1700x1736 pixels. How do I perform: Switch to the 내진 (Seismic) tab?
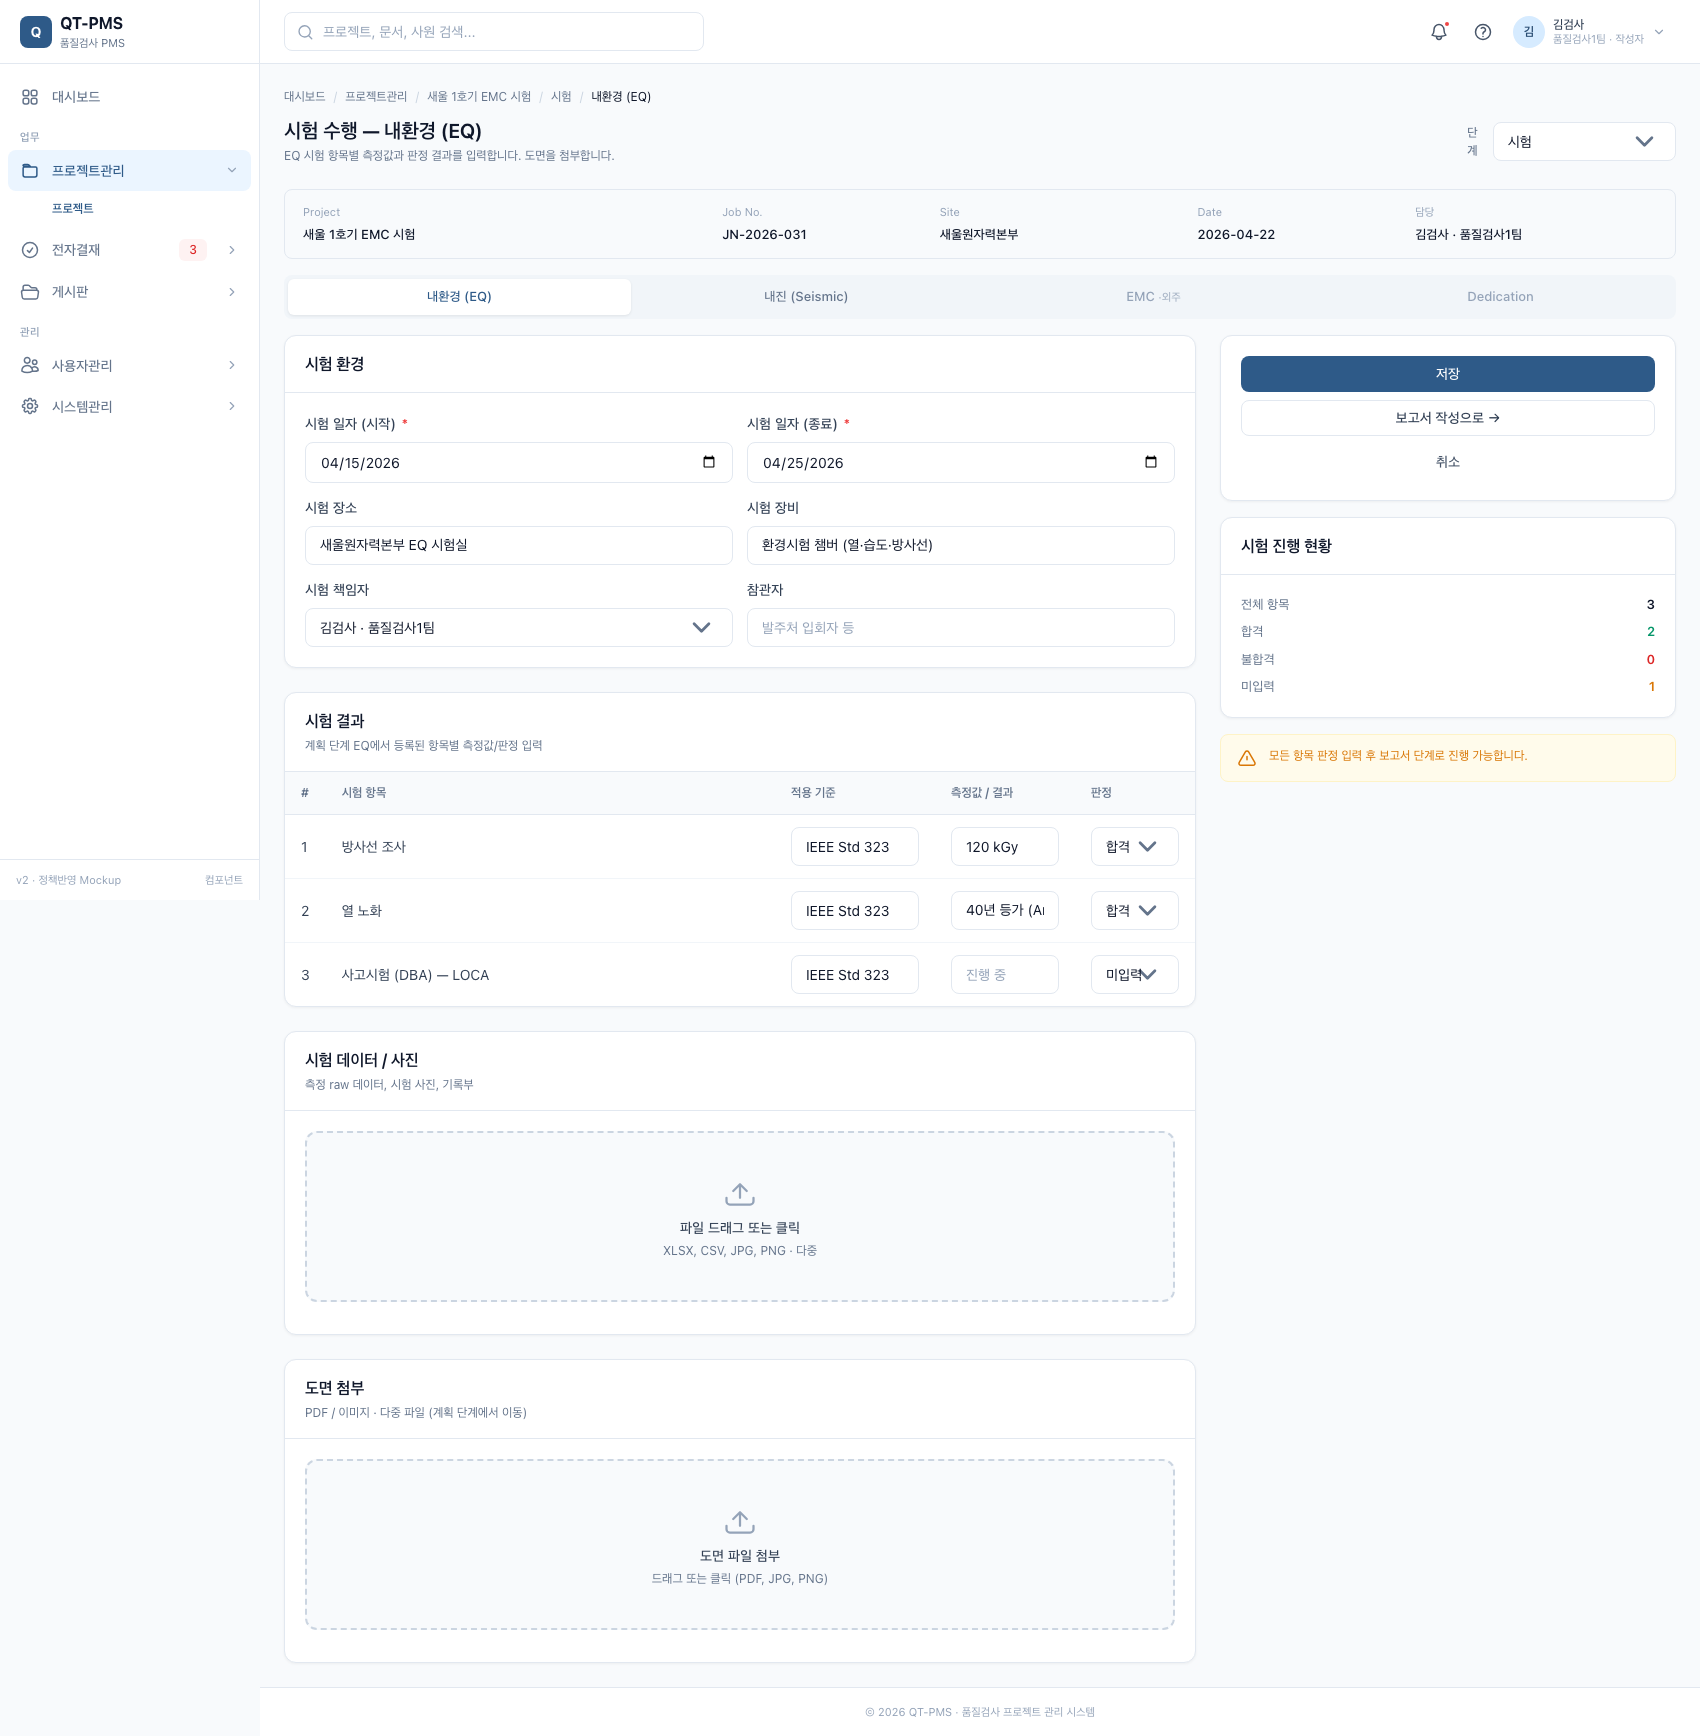806,297
